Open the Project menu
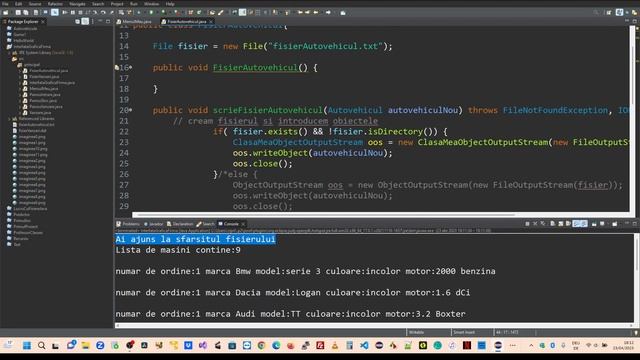The height and width of the screenshot is (360, 640). (117, 4)
